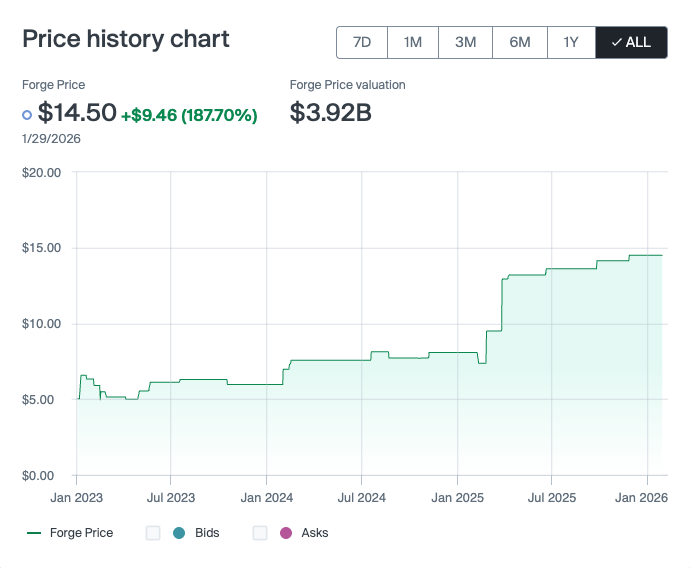The image size is (690, 568).
Task: Click the circle icon beside the $14.50 price
Action: pos(27,115)
